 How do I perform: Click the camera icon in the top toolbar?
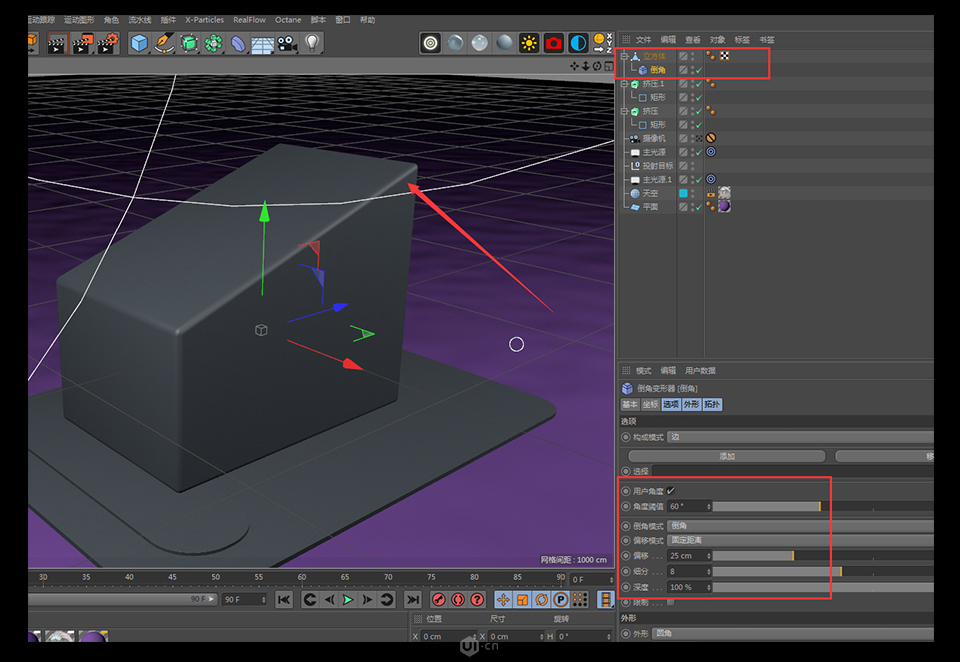point(287,43)
